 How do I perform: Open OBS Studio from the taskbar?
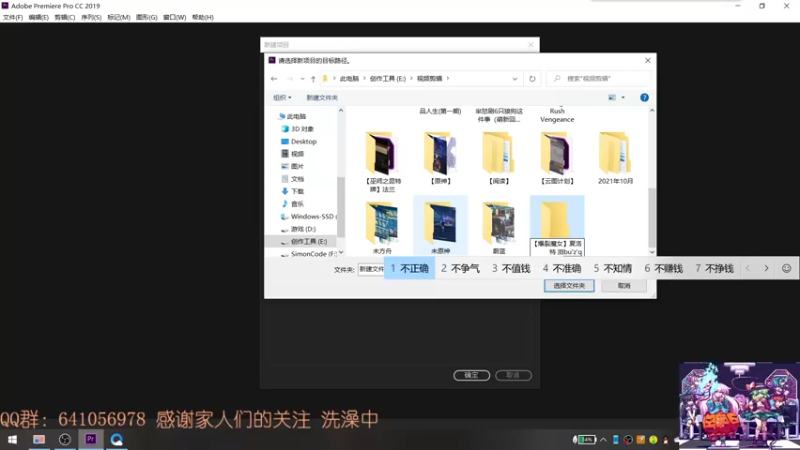coord(65,439)
